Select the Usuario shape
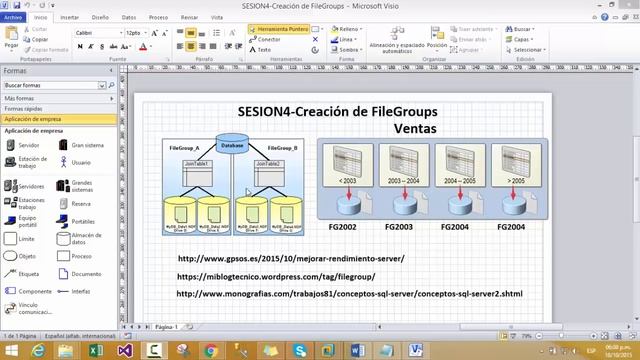 (75, 162)
